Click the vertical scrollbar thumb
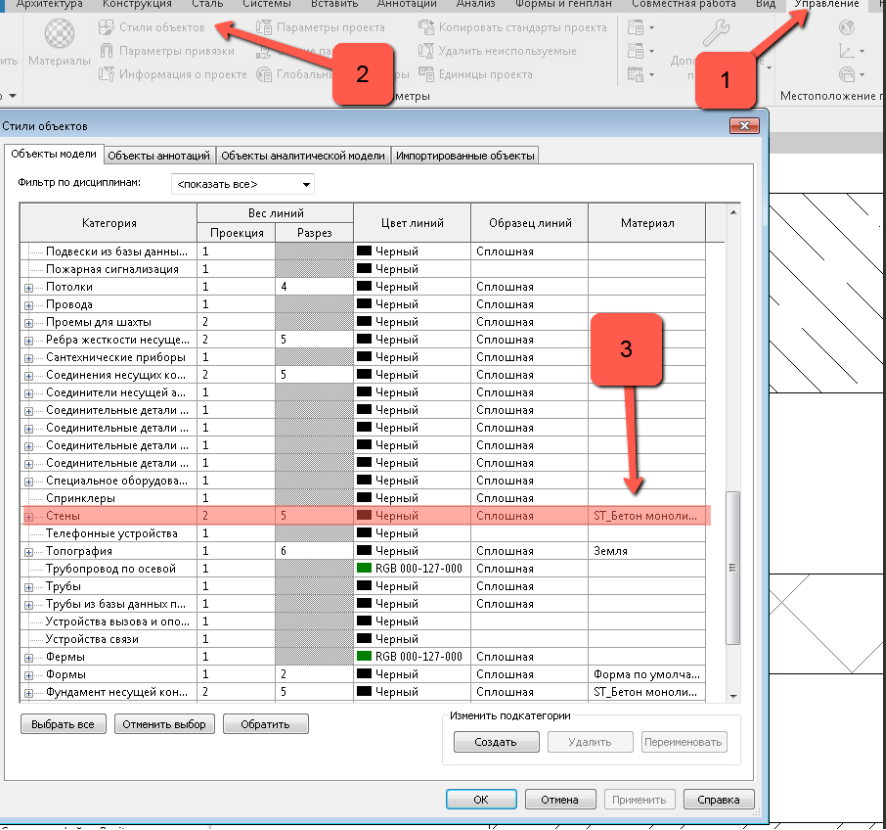Image resolution: width=886 pixels, height=830 pixels. pos(733,568)
